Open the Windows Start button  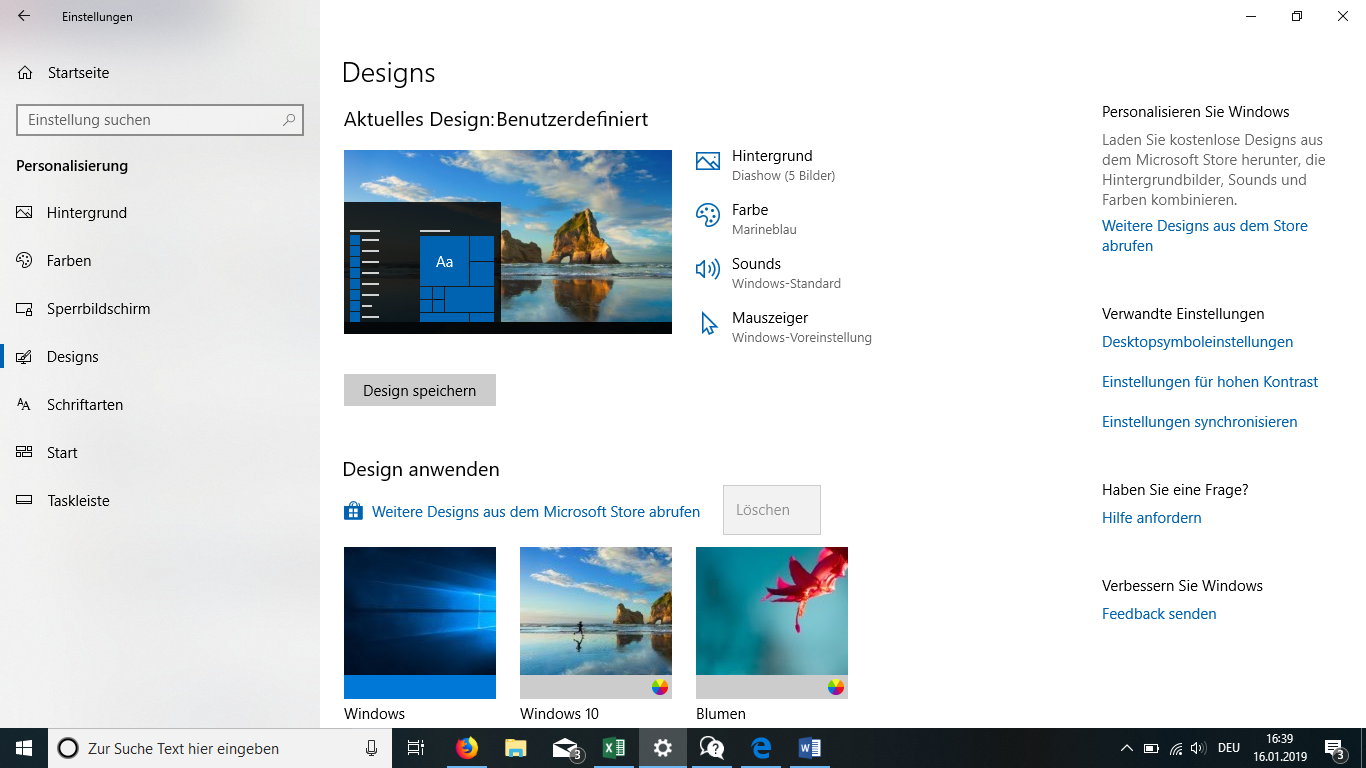click(24, 748)
